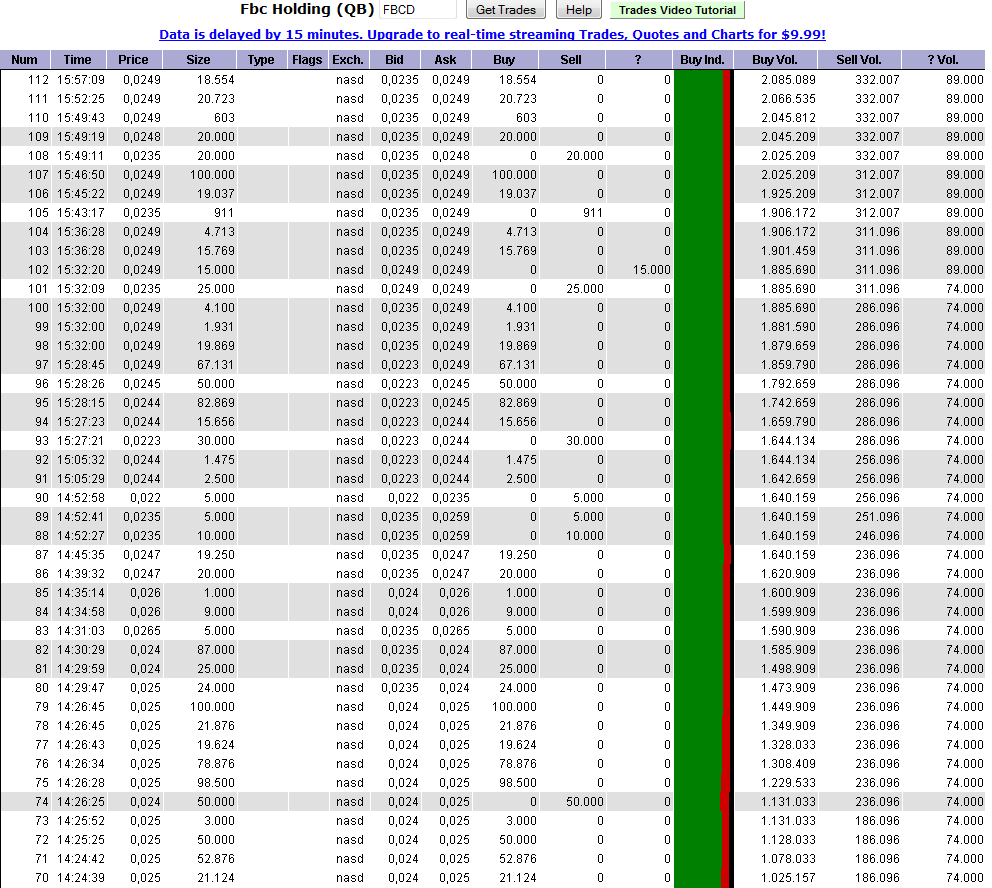This screenshot has width=992, height=888.
Task: Open the Trades Video Tutorial button
Action: click(677, 9)
